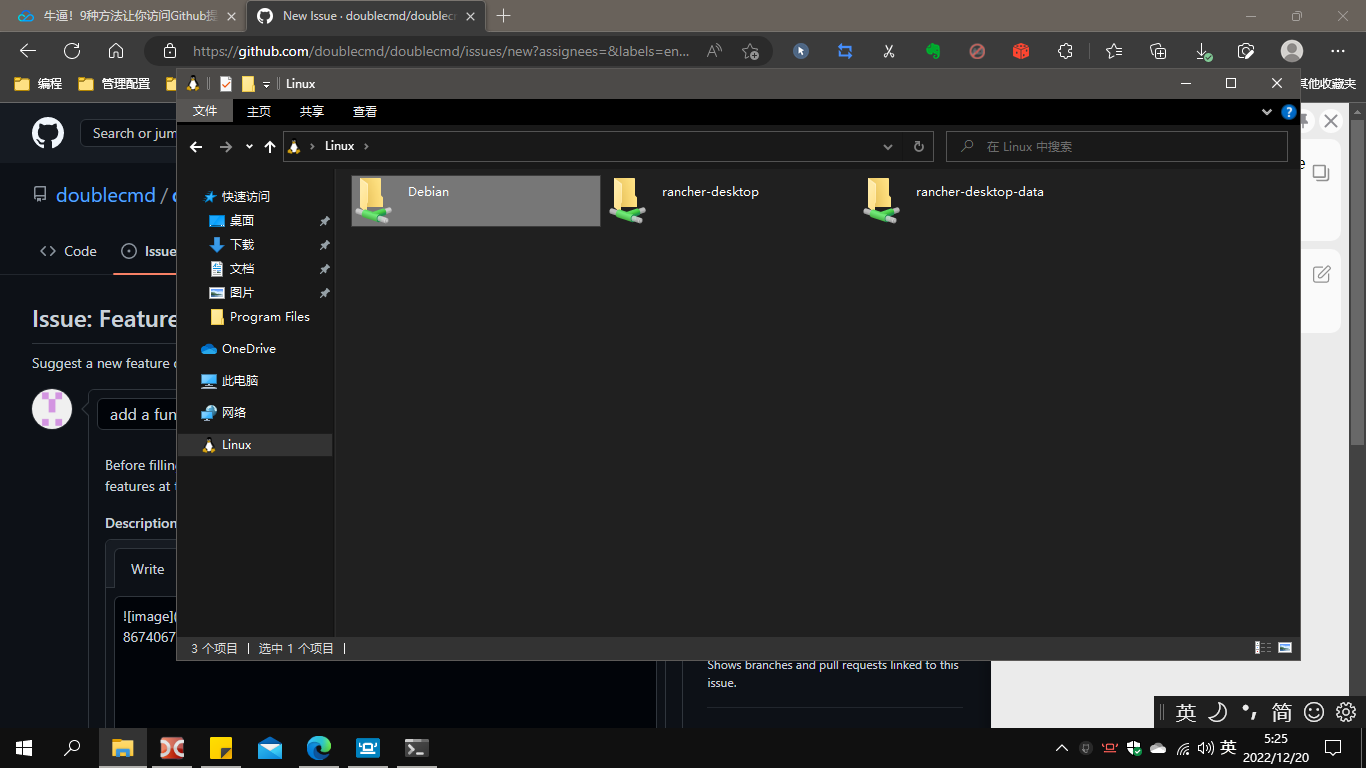Go up one folder level with the up arrow

270,145
